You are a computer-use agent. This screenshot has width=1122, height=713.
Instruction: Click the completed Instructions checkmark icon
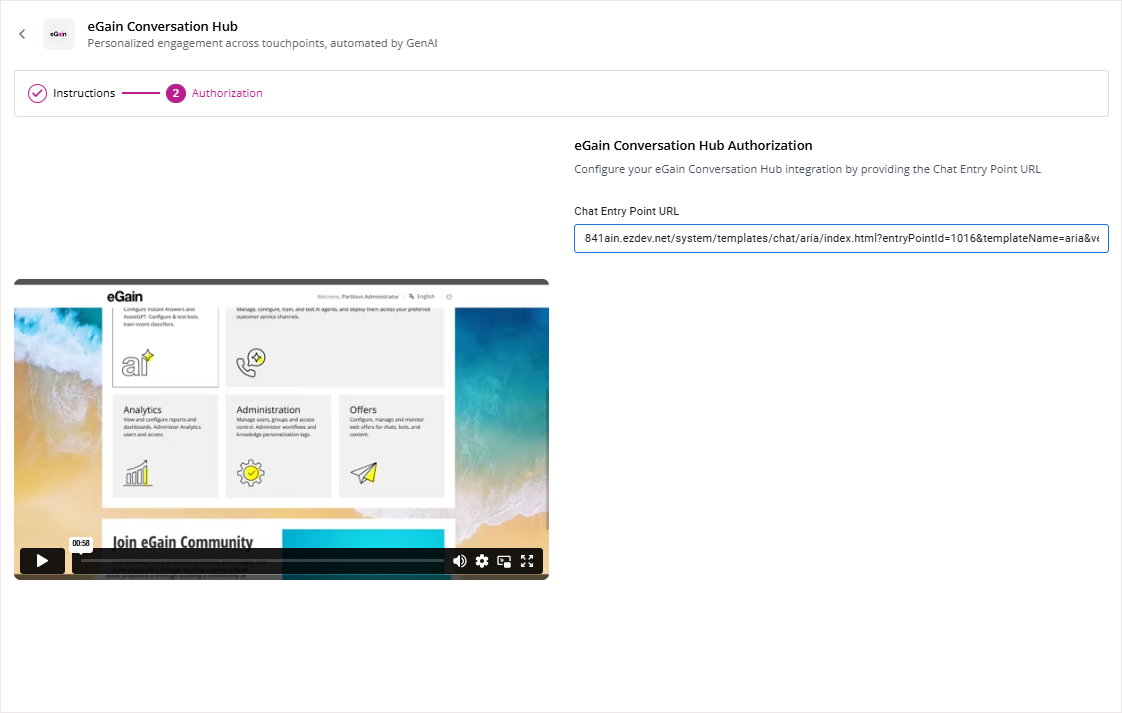tap(37, 93)
